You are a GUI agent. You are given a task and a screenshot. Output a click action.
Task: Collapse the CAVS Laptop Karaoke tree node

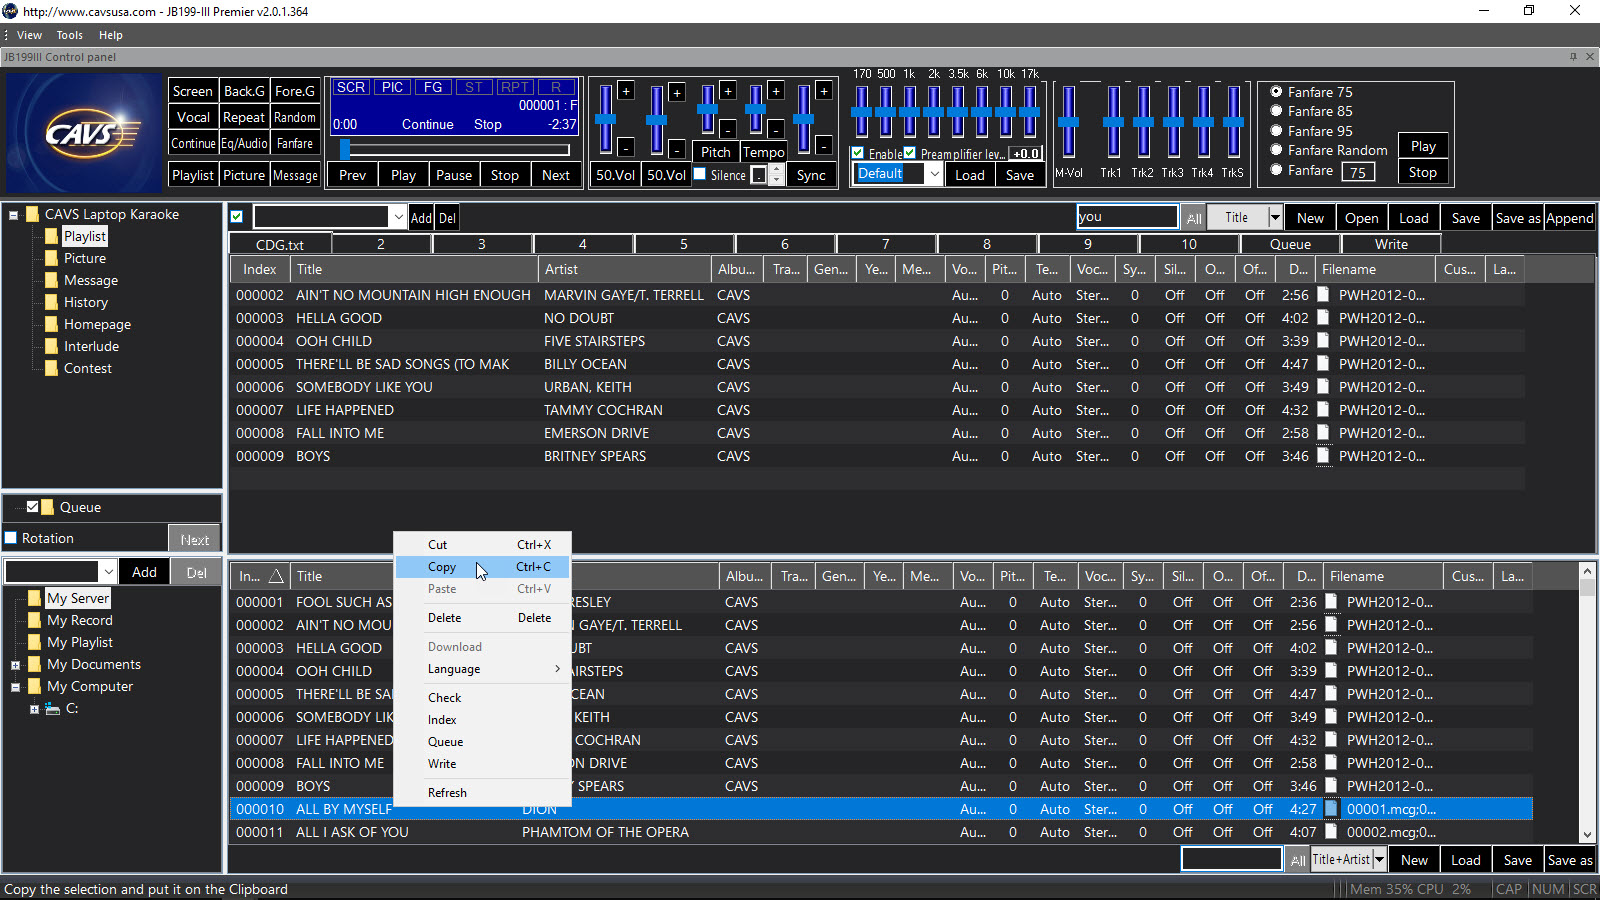click(x=14, y=214)
